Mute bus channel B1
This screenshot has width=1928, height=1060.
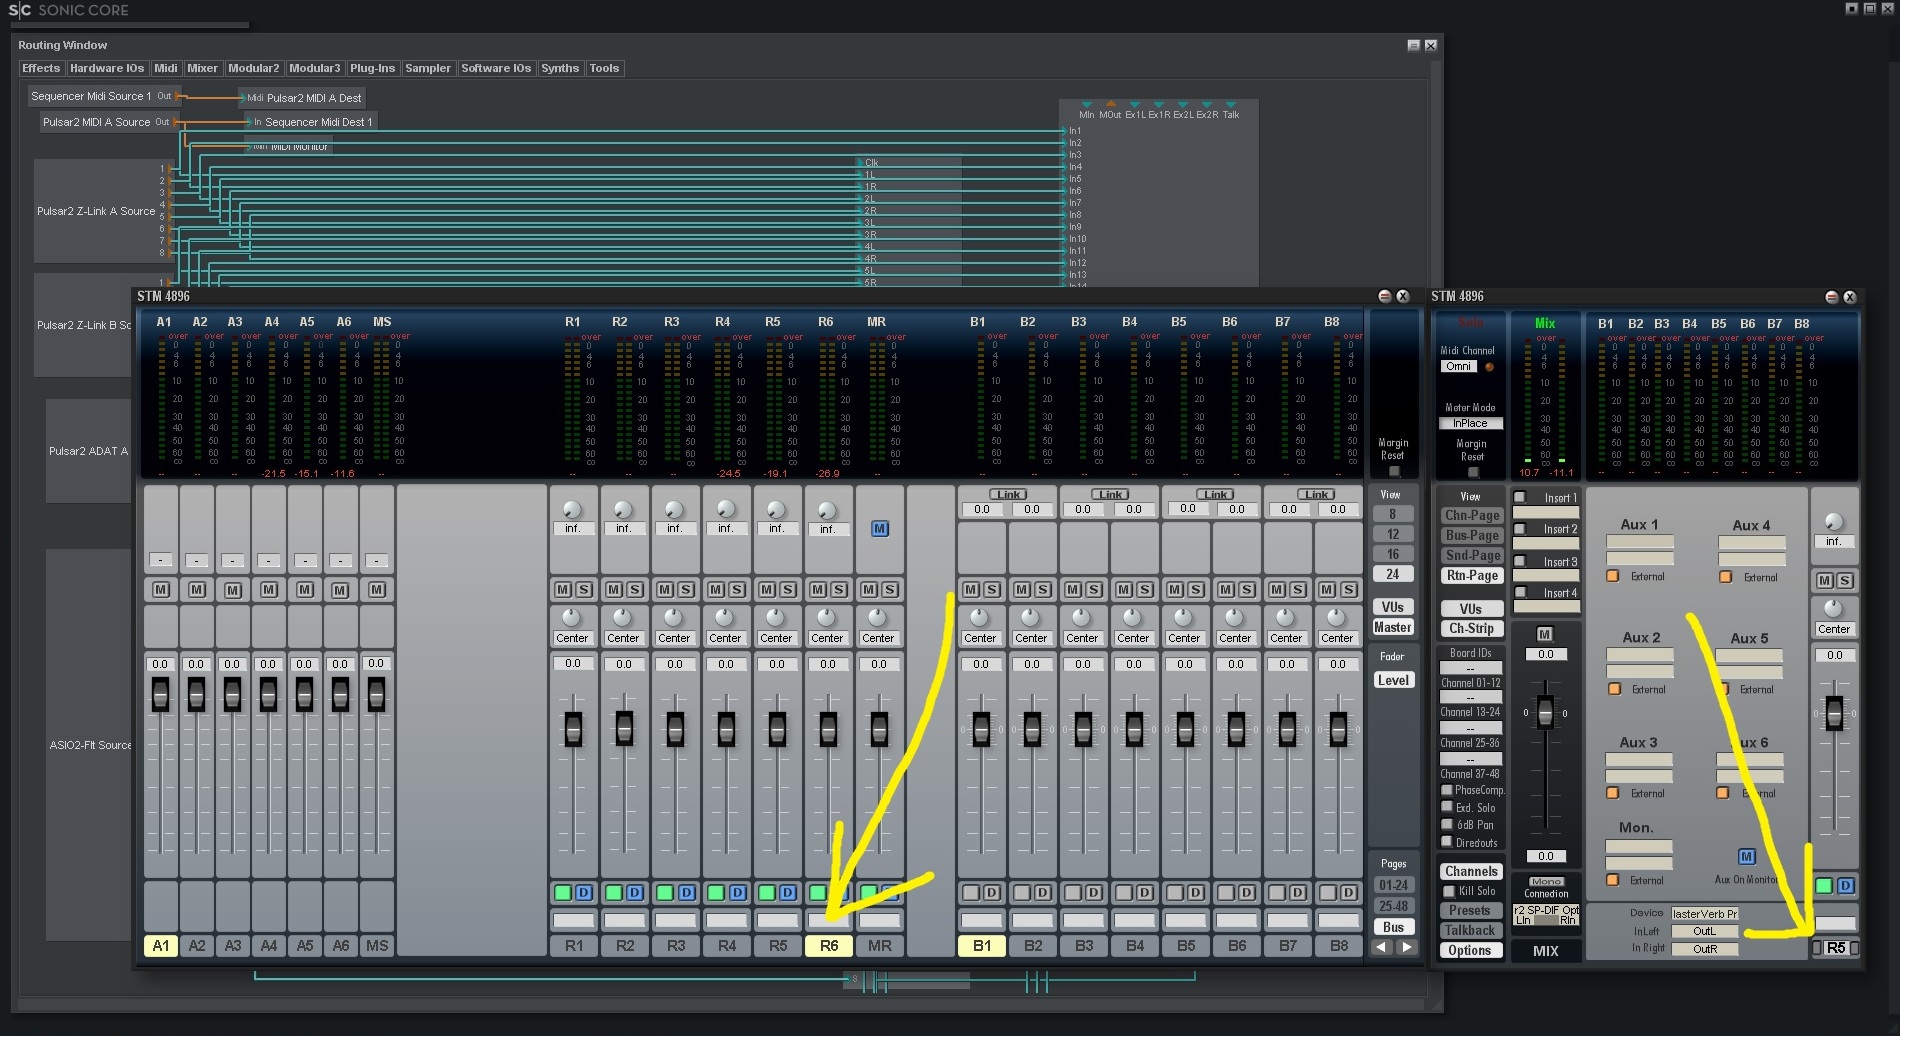(971, 590)
